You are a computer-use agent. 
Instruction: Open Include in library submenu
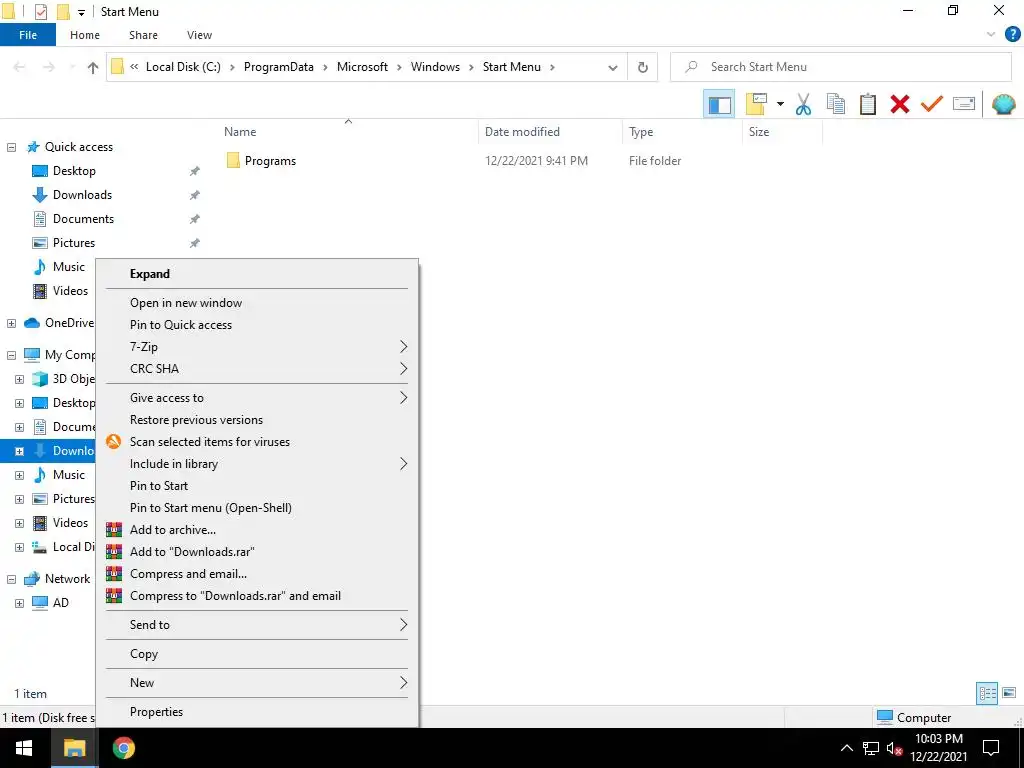257,464
